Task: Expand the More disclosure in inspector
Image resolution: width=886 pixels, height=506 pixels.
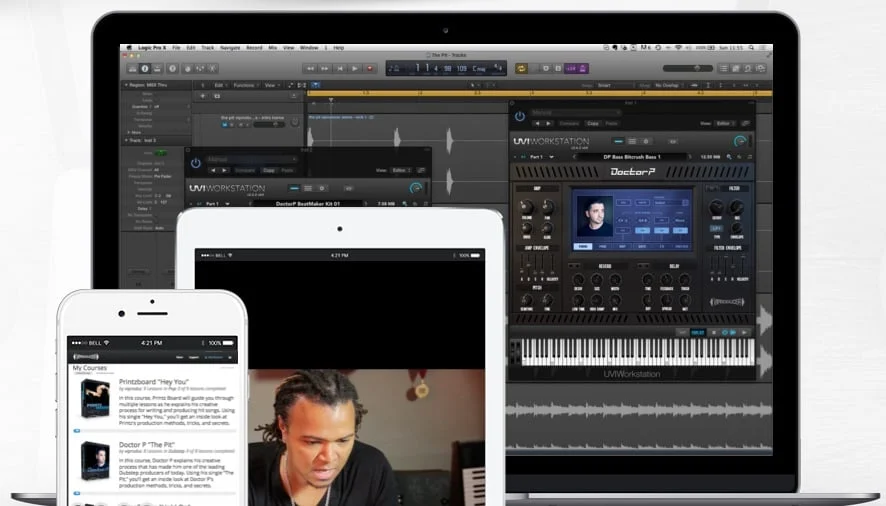Action: (129, 132)
